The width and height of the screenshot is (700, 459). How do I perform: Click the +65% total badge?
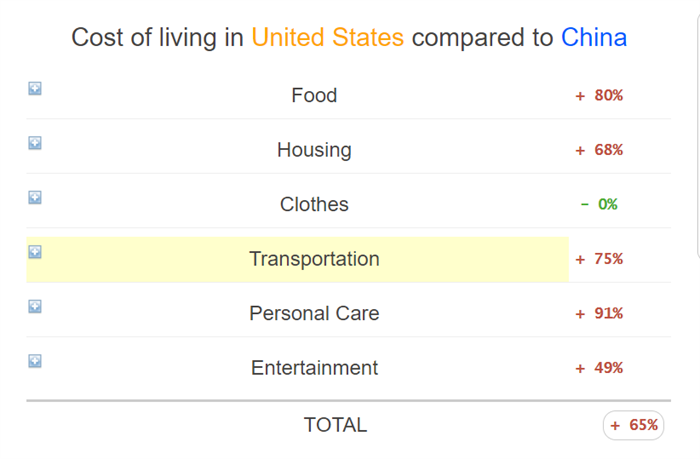[x=633, y=425]
